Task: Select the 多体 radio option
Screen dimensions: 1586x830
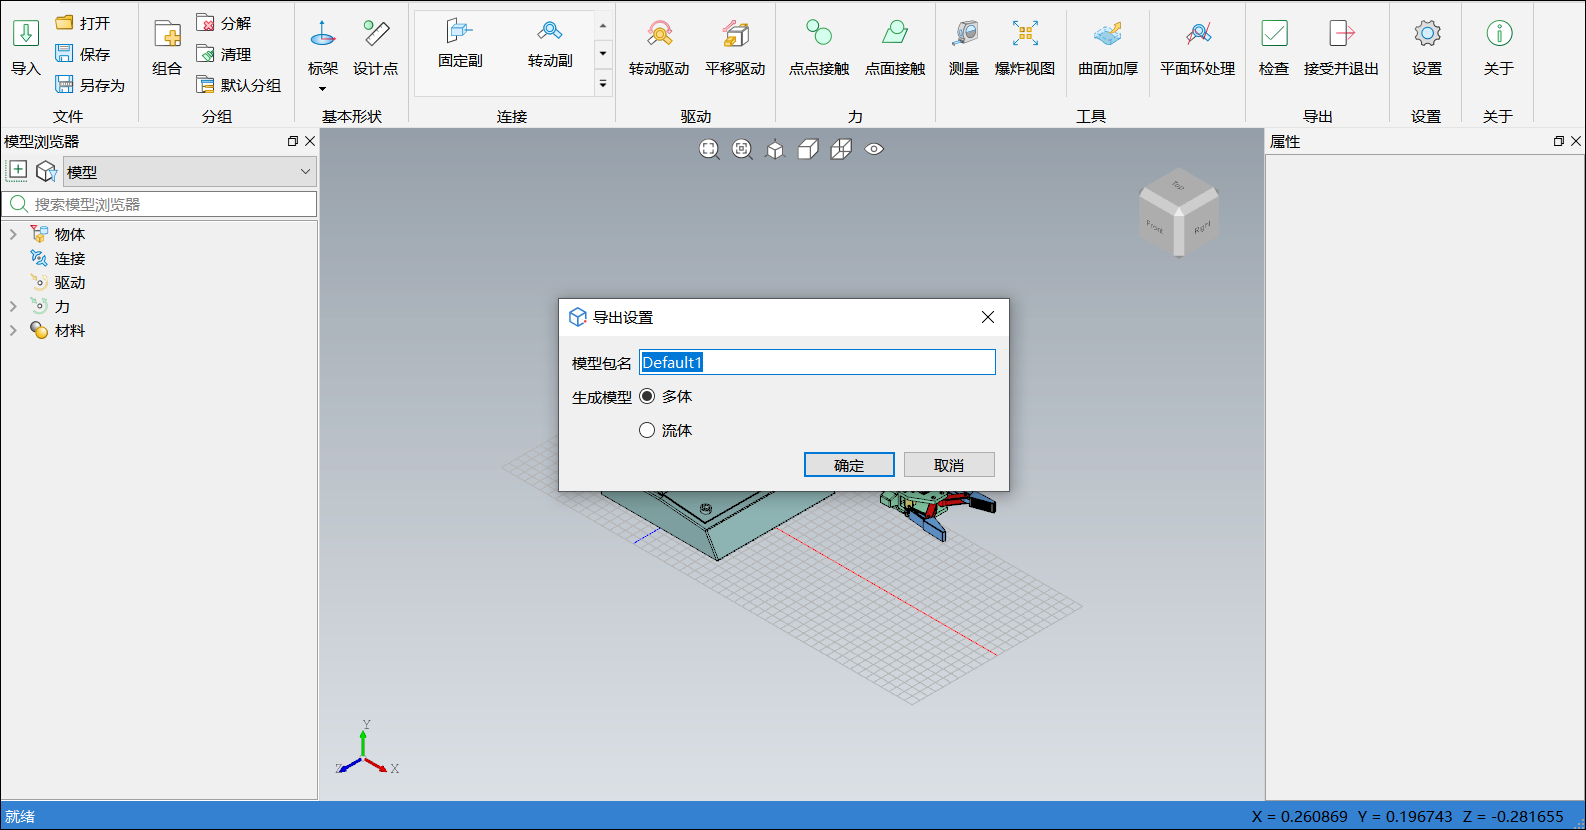Action: click(647, 396)
